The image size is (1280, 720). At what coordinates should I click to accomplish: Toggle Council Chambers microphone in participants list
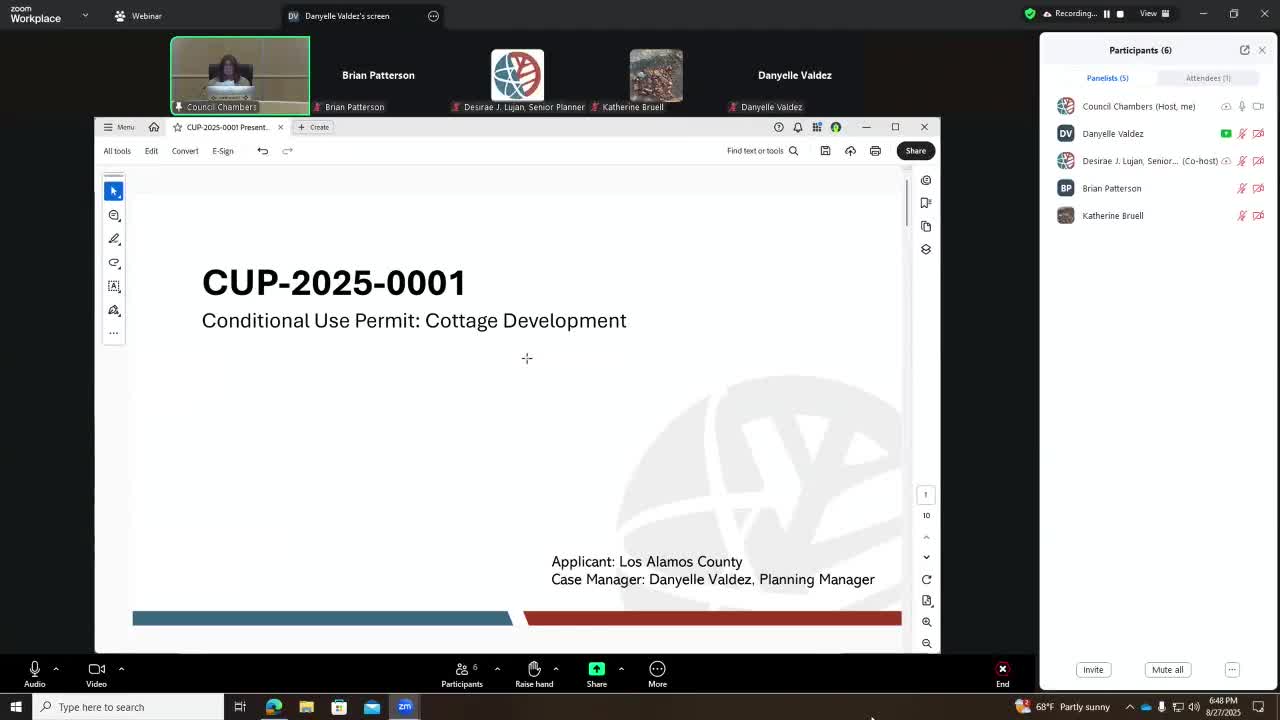(1242, 106)
